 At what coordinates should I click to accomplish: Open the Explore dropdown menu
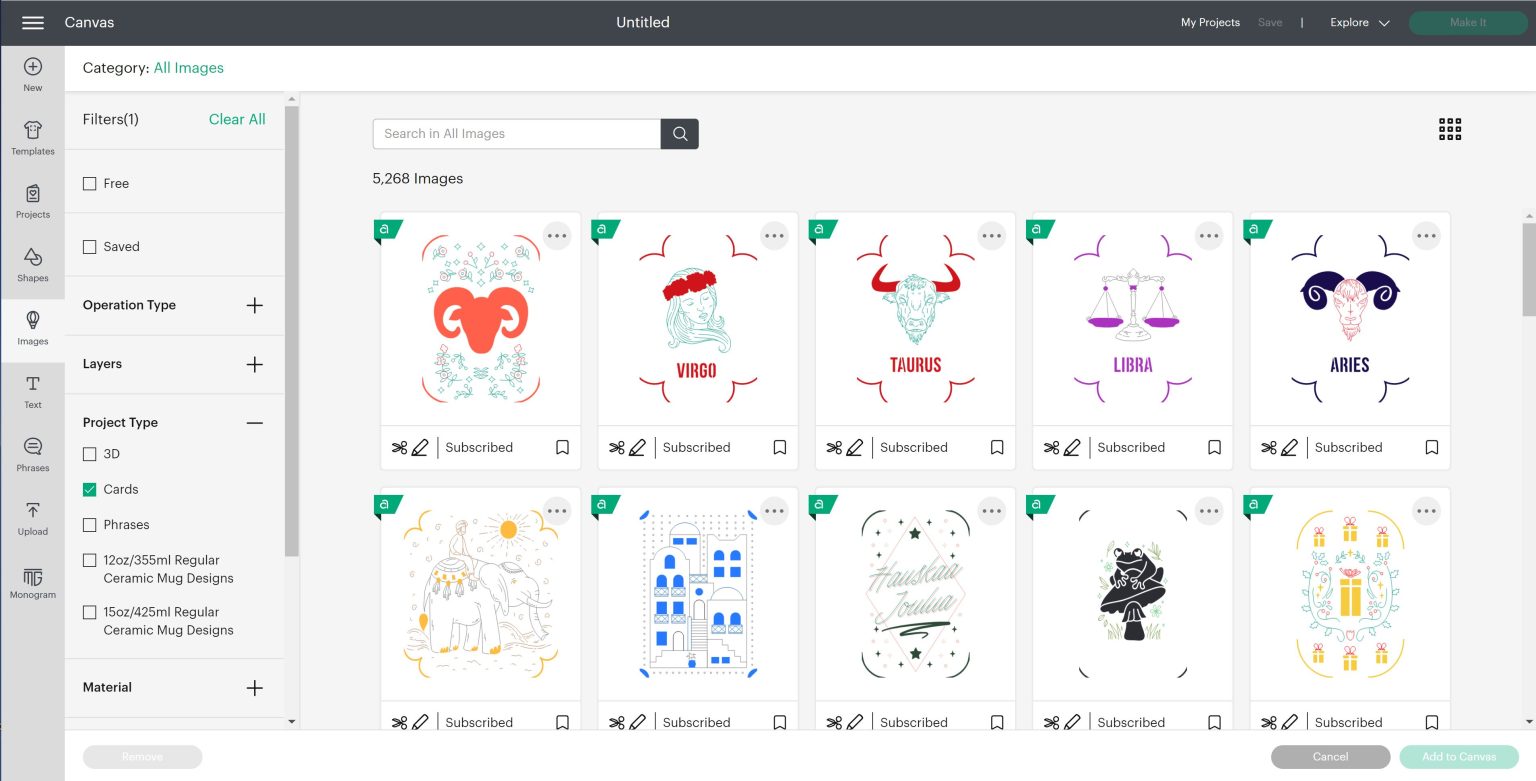pyautogui.click(x=1359, y=22)
